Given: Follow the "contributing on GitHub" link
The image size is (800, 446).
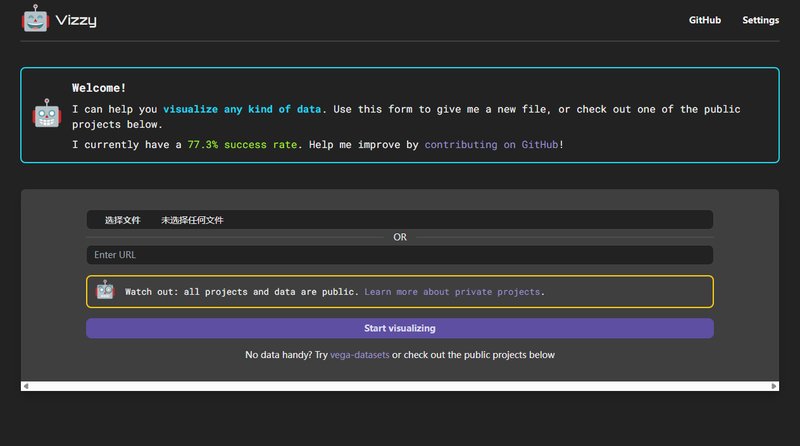Looking at the screenshot, I should click(x=493, y=145).
